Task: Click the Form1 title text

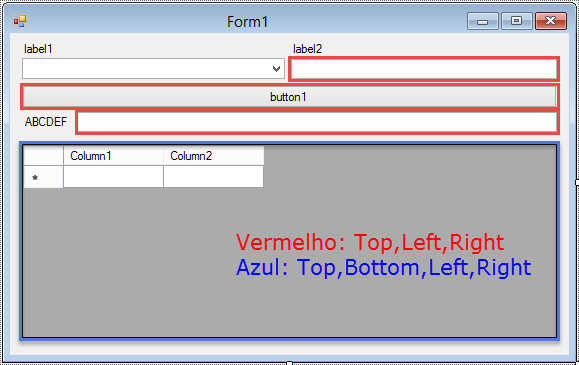Action: point(247,22)
